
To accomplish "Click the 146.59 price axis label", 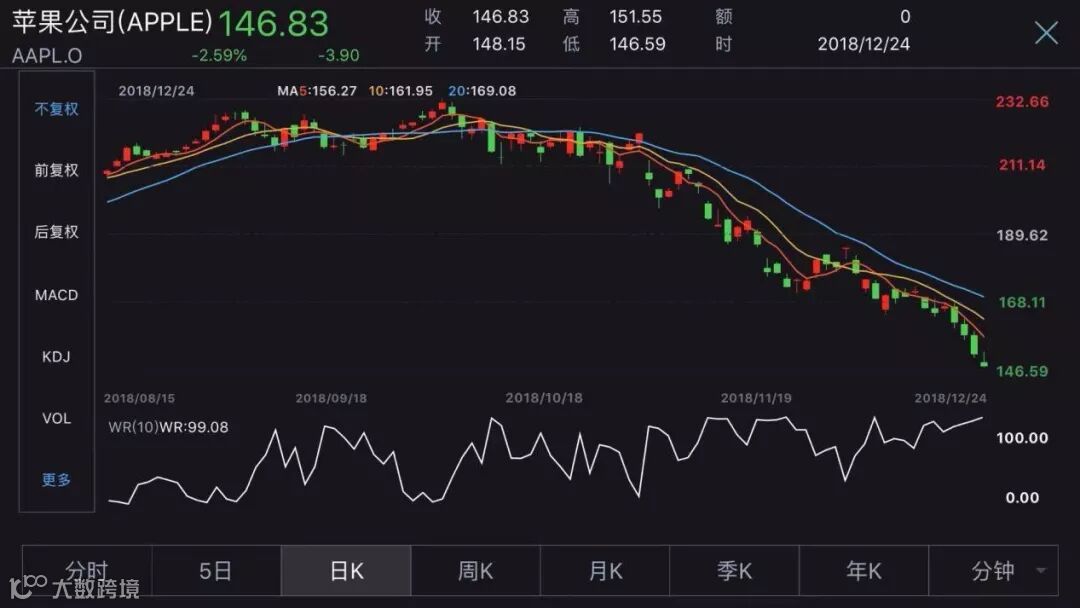I will pos(1022,371).
